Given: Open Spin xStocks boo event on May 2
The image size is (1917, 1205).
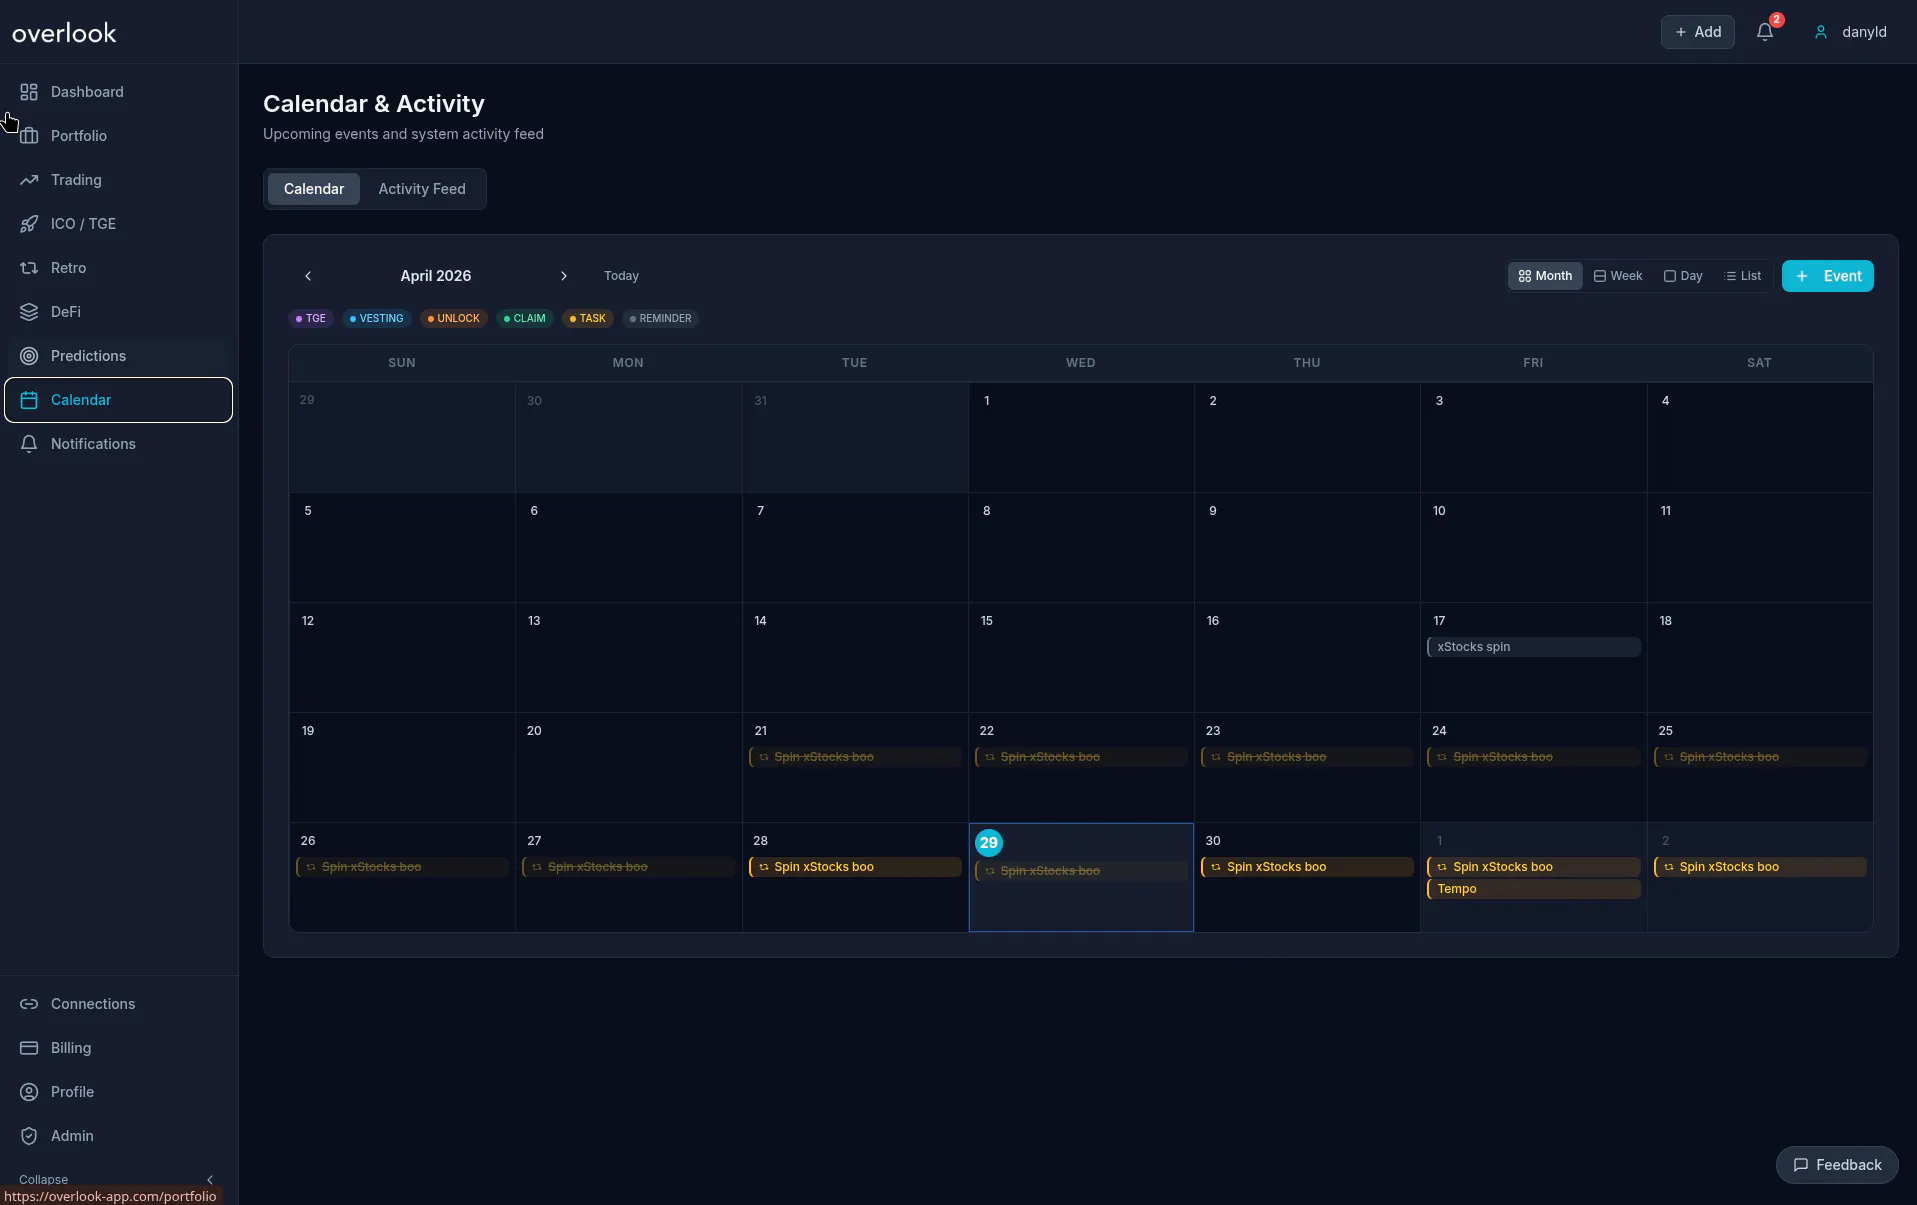Looking at the screenshot, I should [1760, 867].
